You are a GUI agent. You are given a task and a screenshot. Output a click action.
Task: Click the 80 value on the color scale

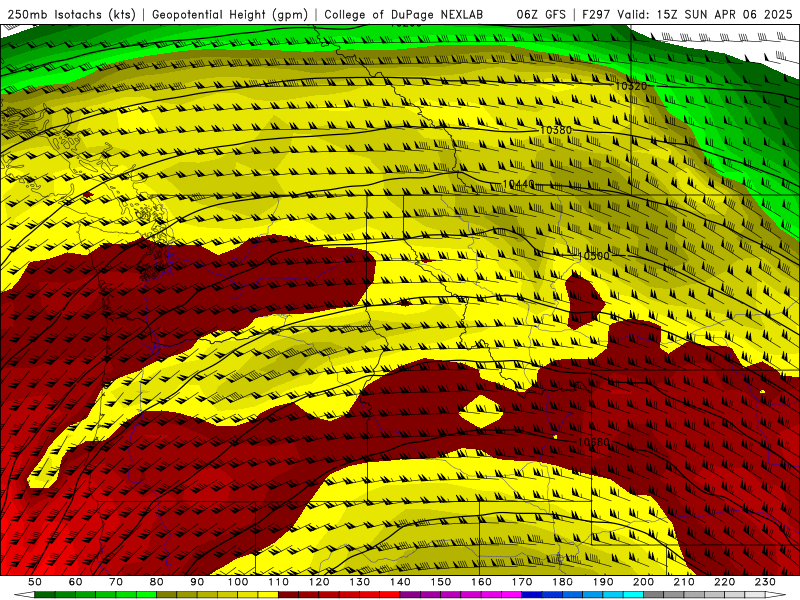point(157,582)
